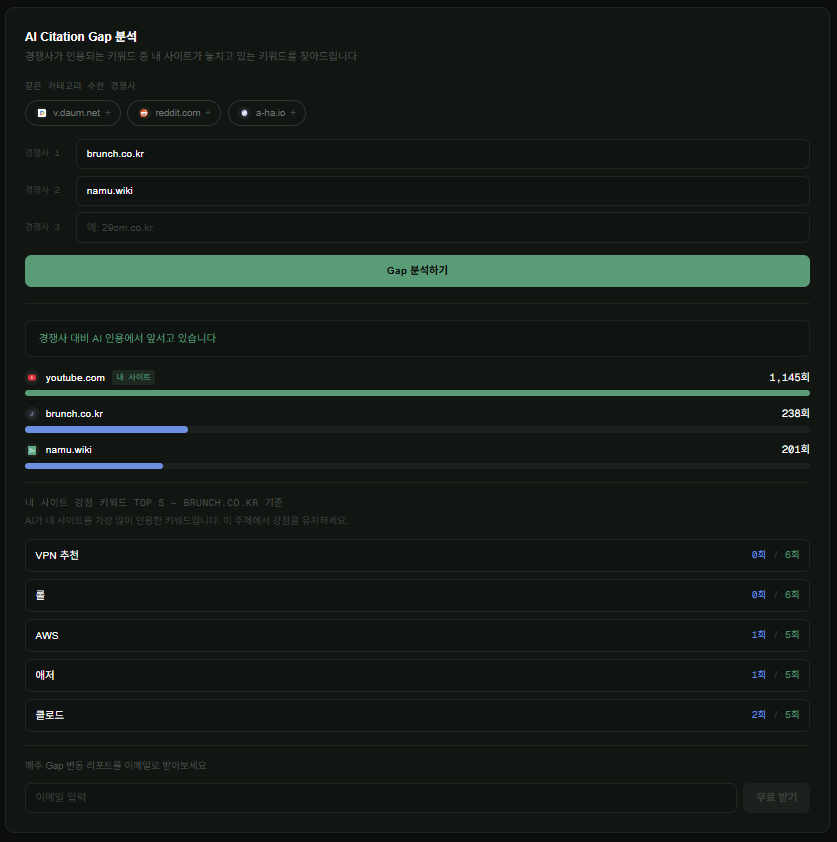Focus the competitor 2 field namu.wiki

pos(442,191)
